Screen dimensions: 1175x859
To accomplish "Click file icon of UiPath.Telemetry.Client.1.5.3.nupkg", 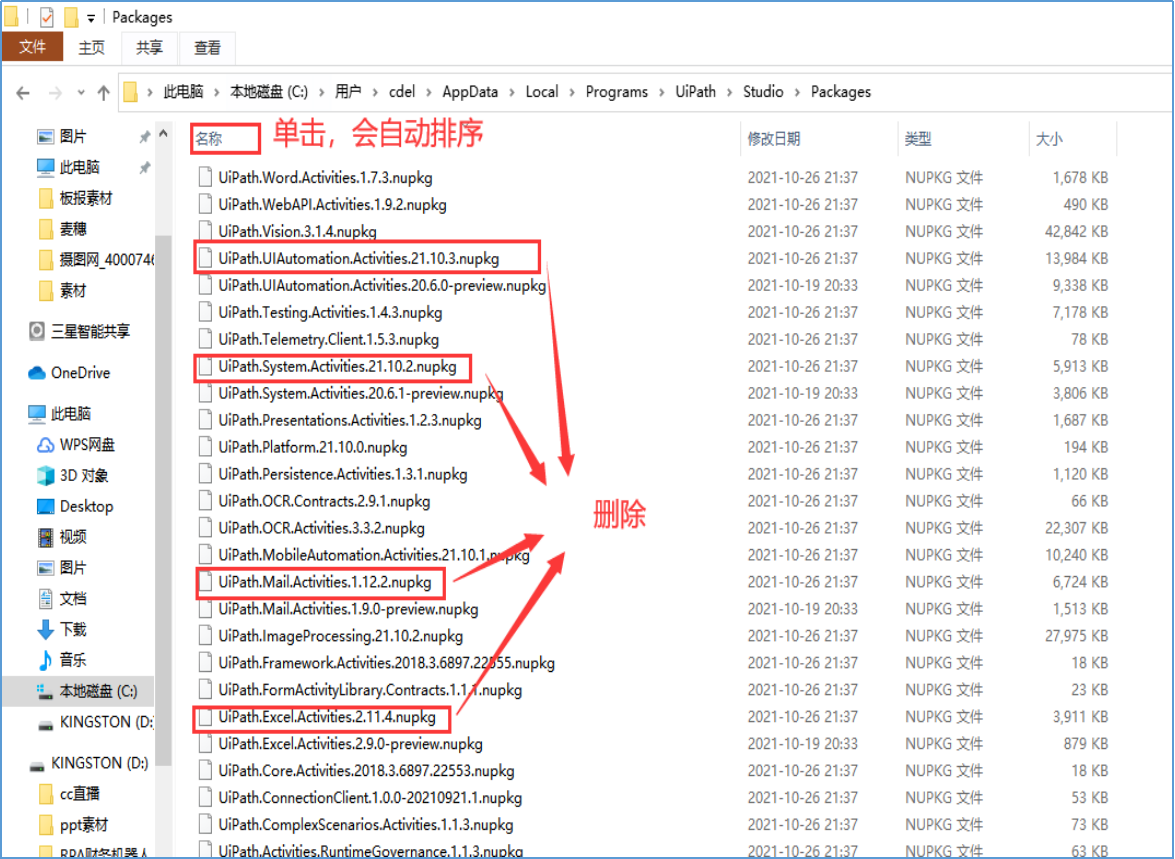I will click(x=205, y=340).
